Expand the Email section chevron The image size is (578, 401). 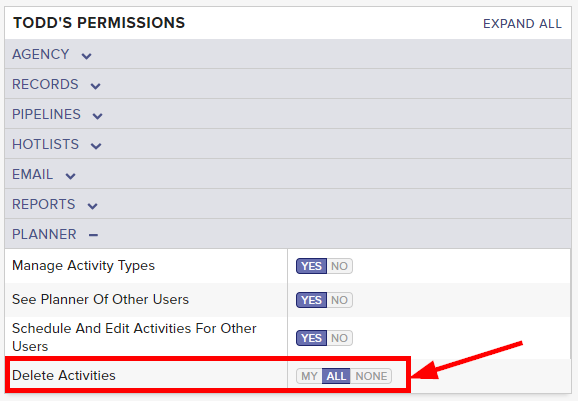70,176
